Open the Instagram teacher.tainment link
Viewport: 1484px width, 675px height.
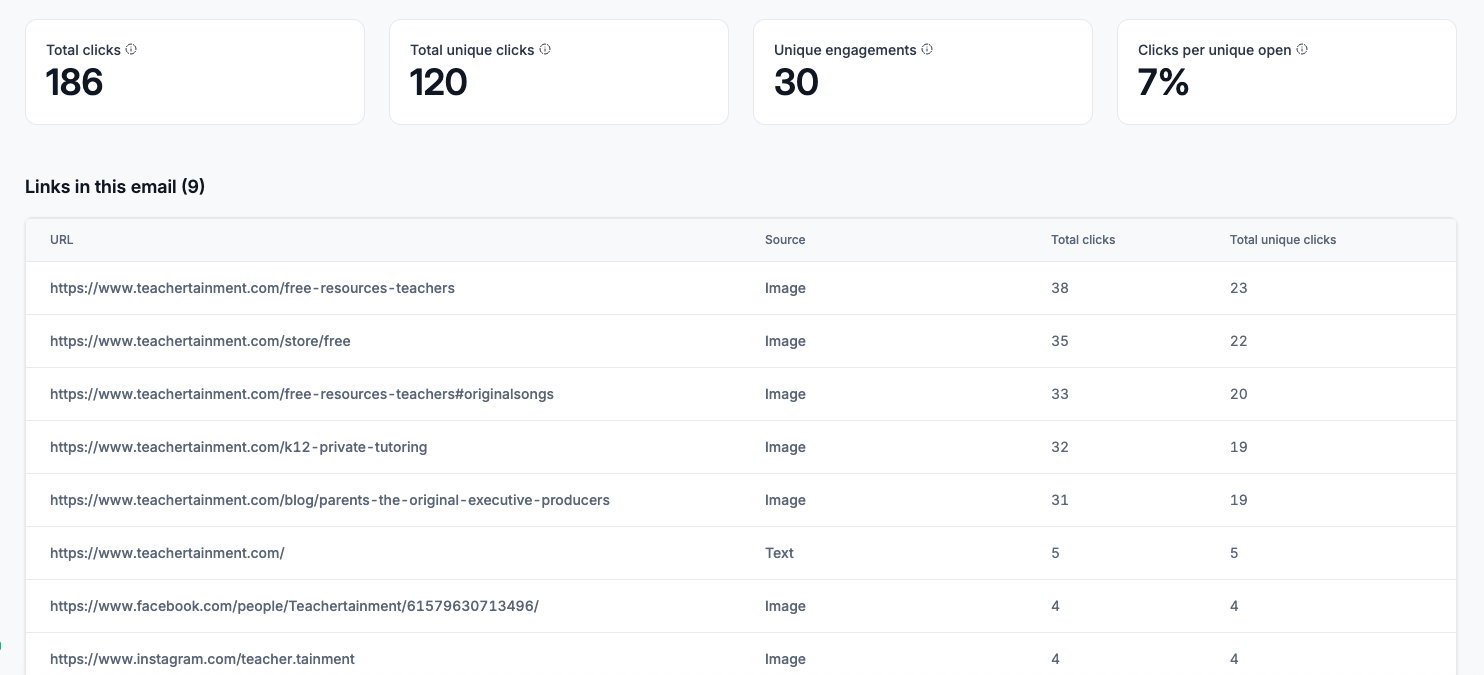(x=202, y=659)
